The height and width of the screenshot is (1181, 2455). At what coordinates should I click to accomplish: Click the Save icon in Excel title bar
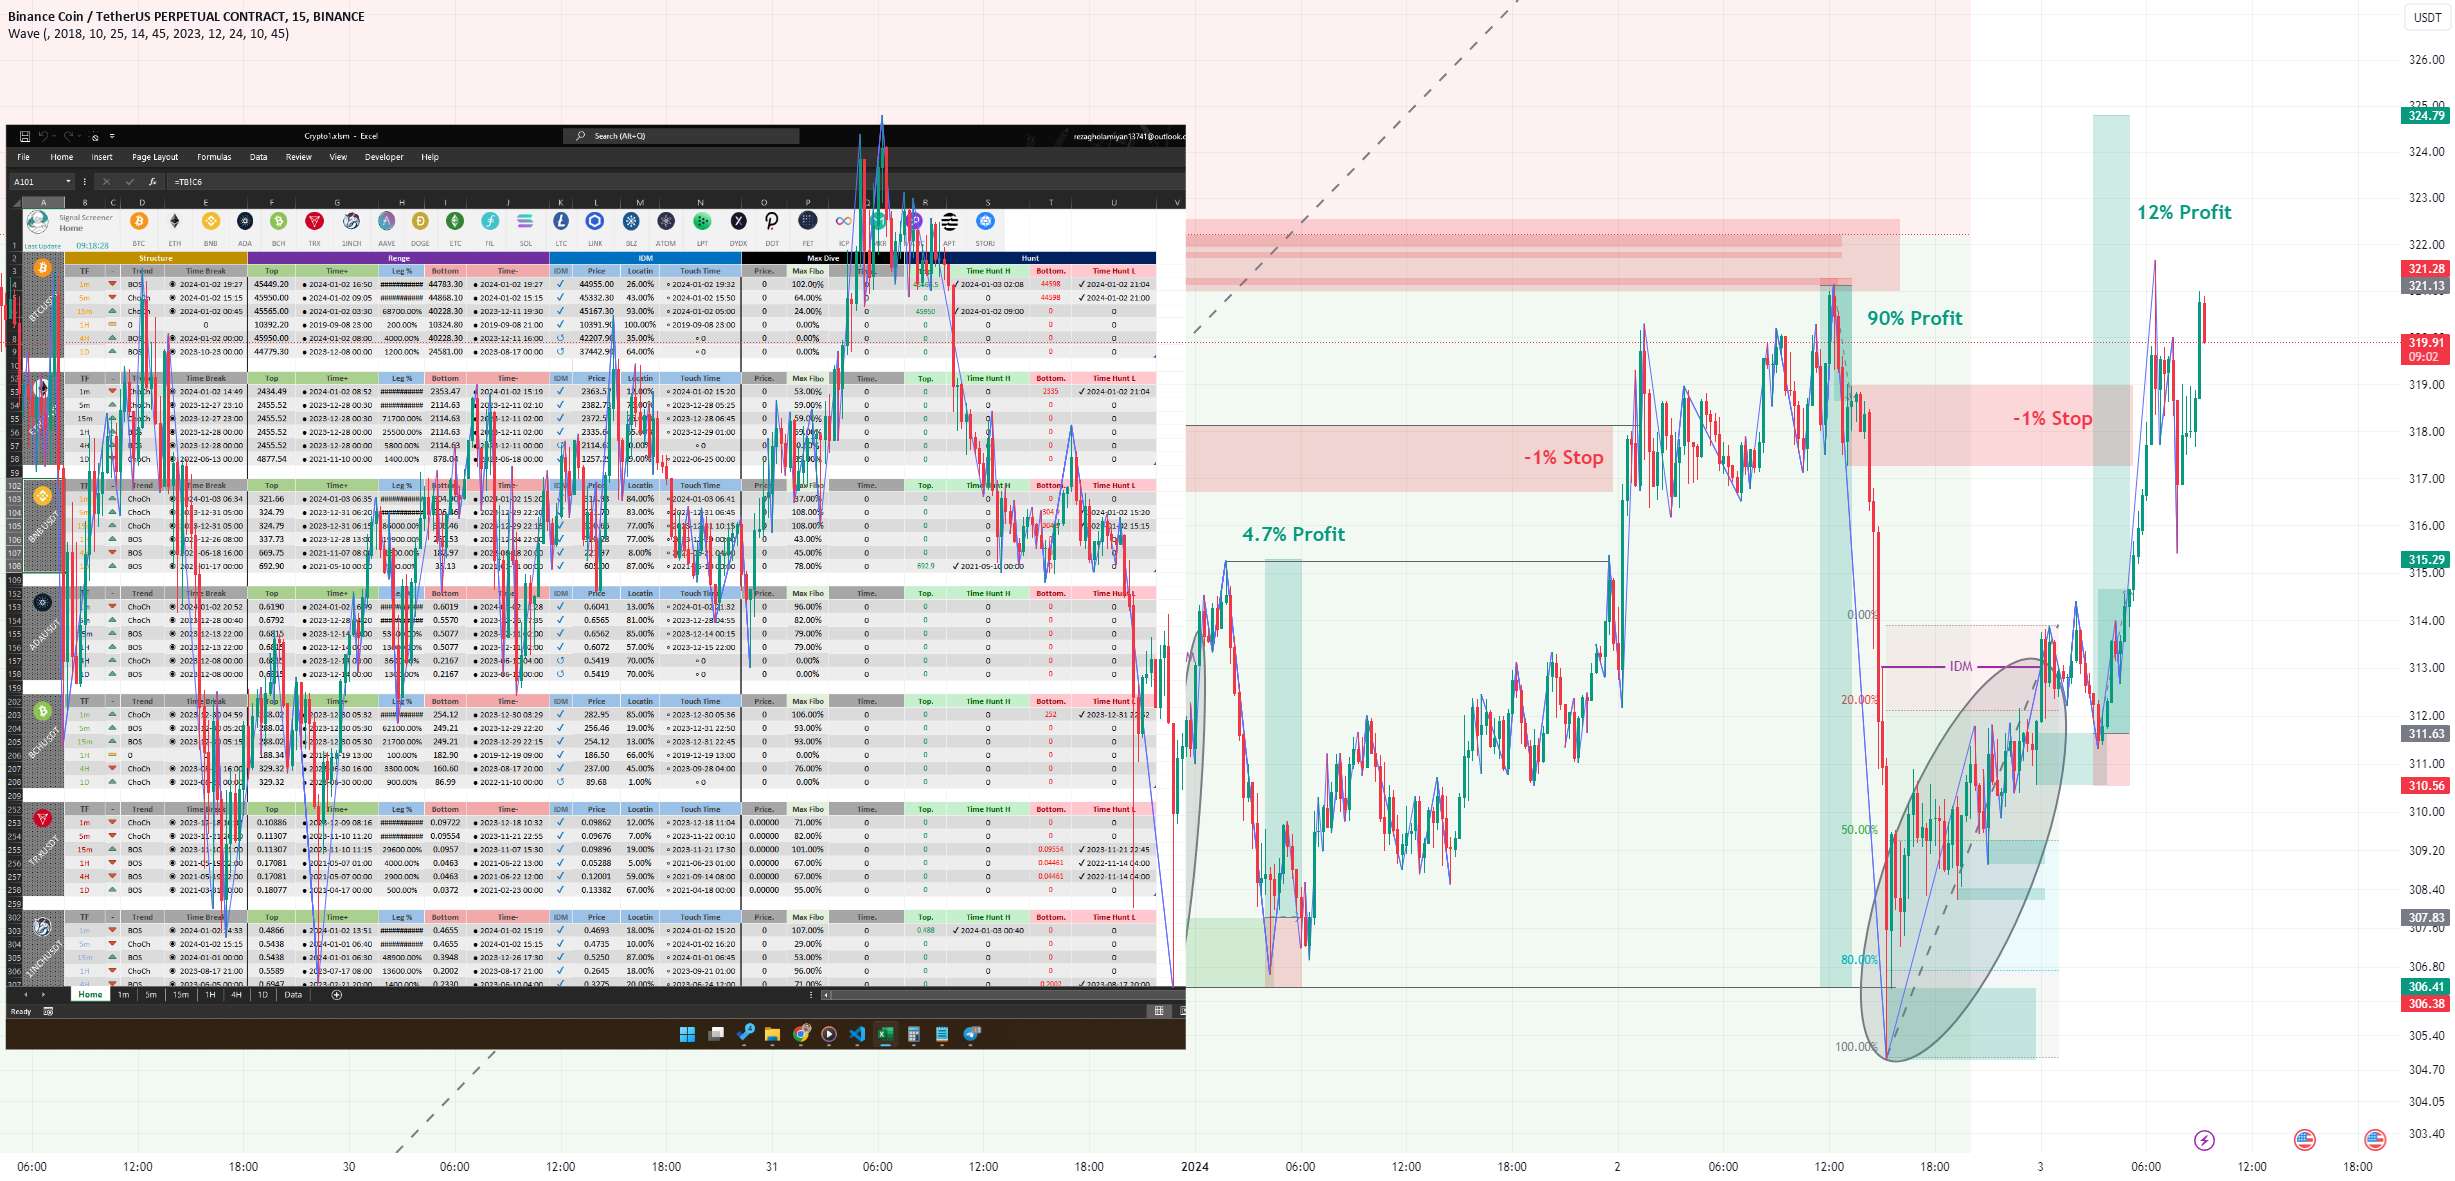pos(24,136)
